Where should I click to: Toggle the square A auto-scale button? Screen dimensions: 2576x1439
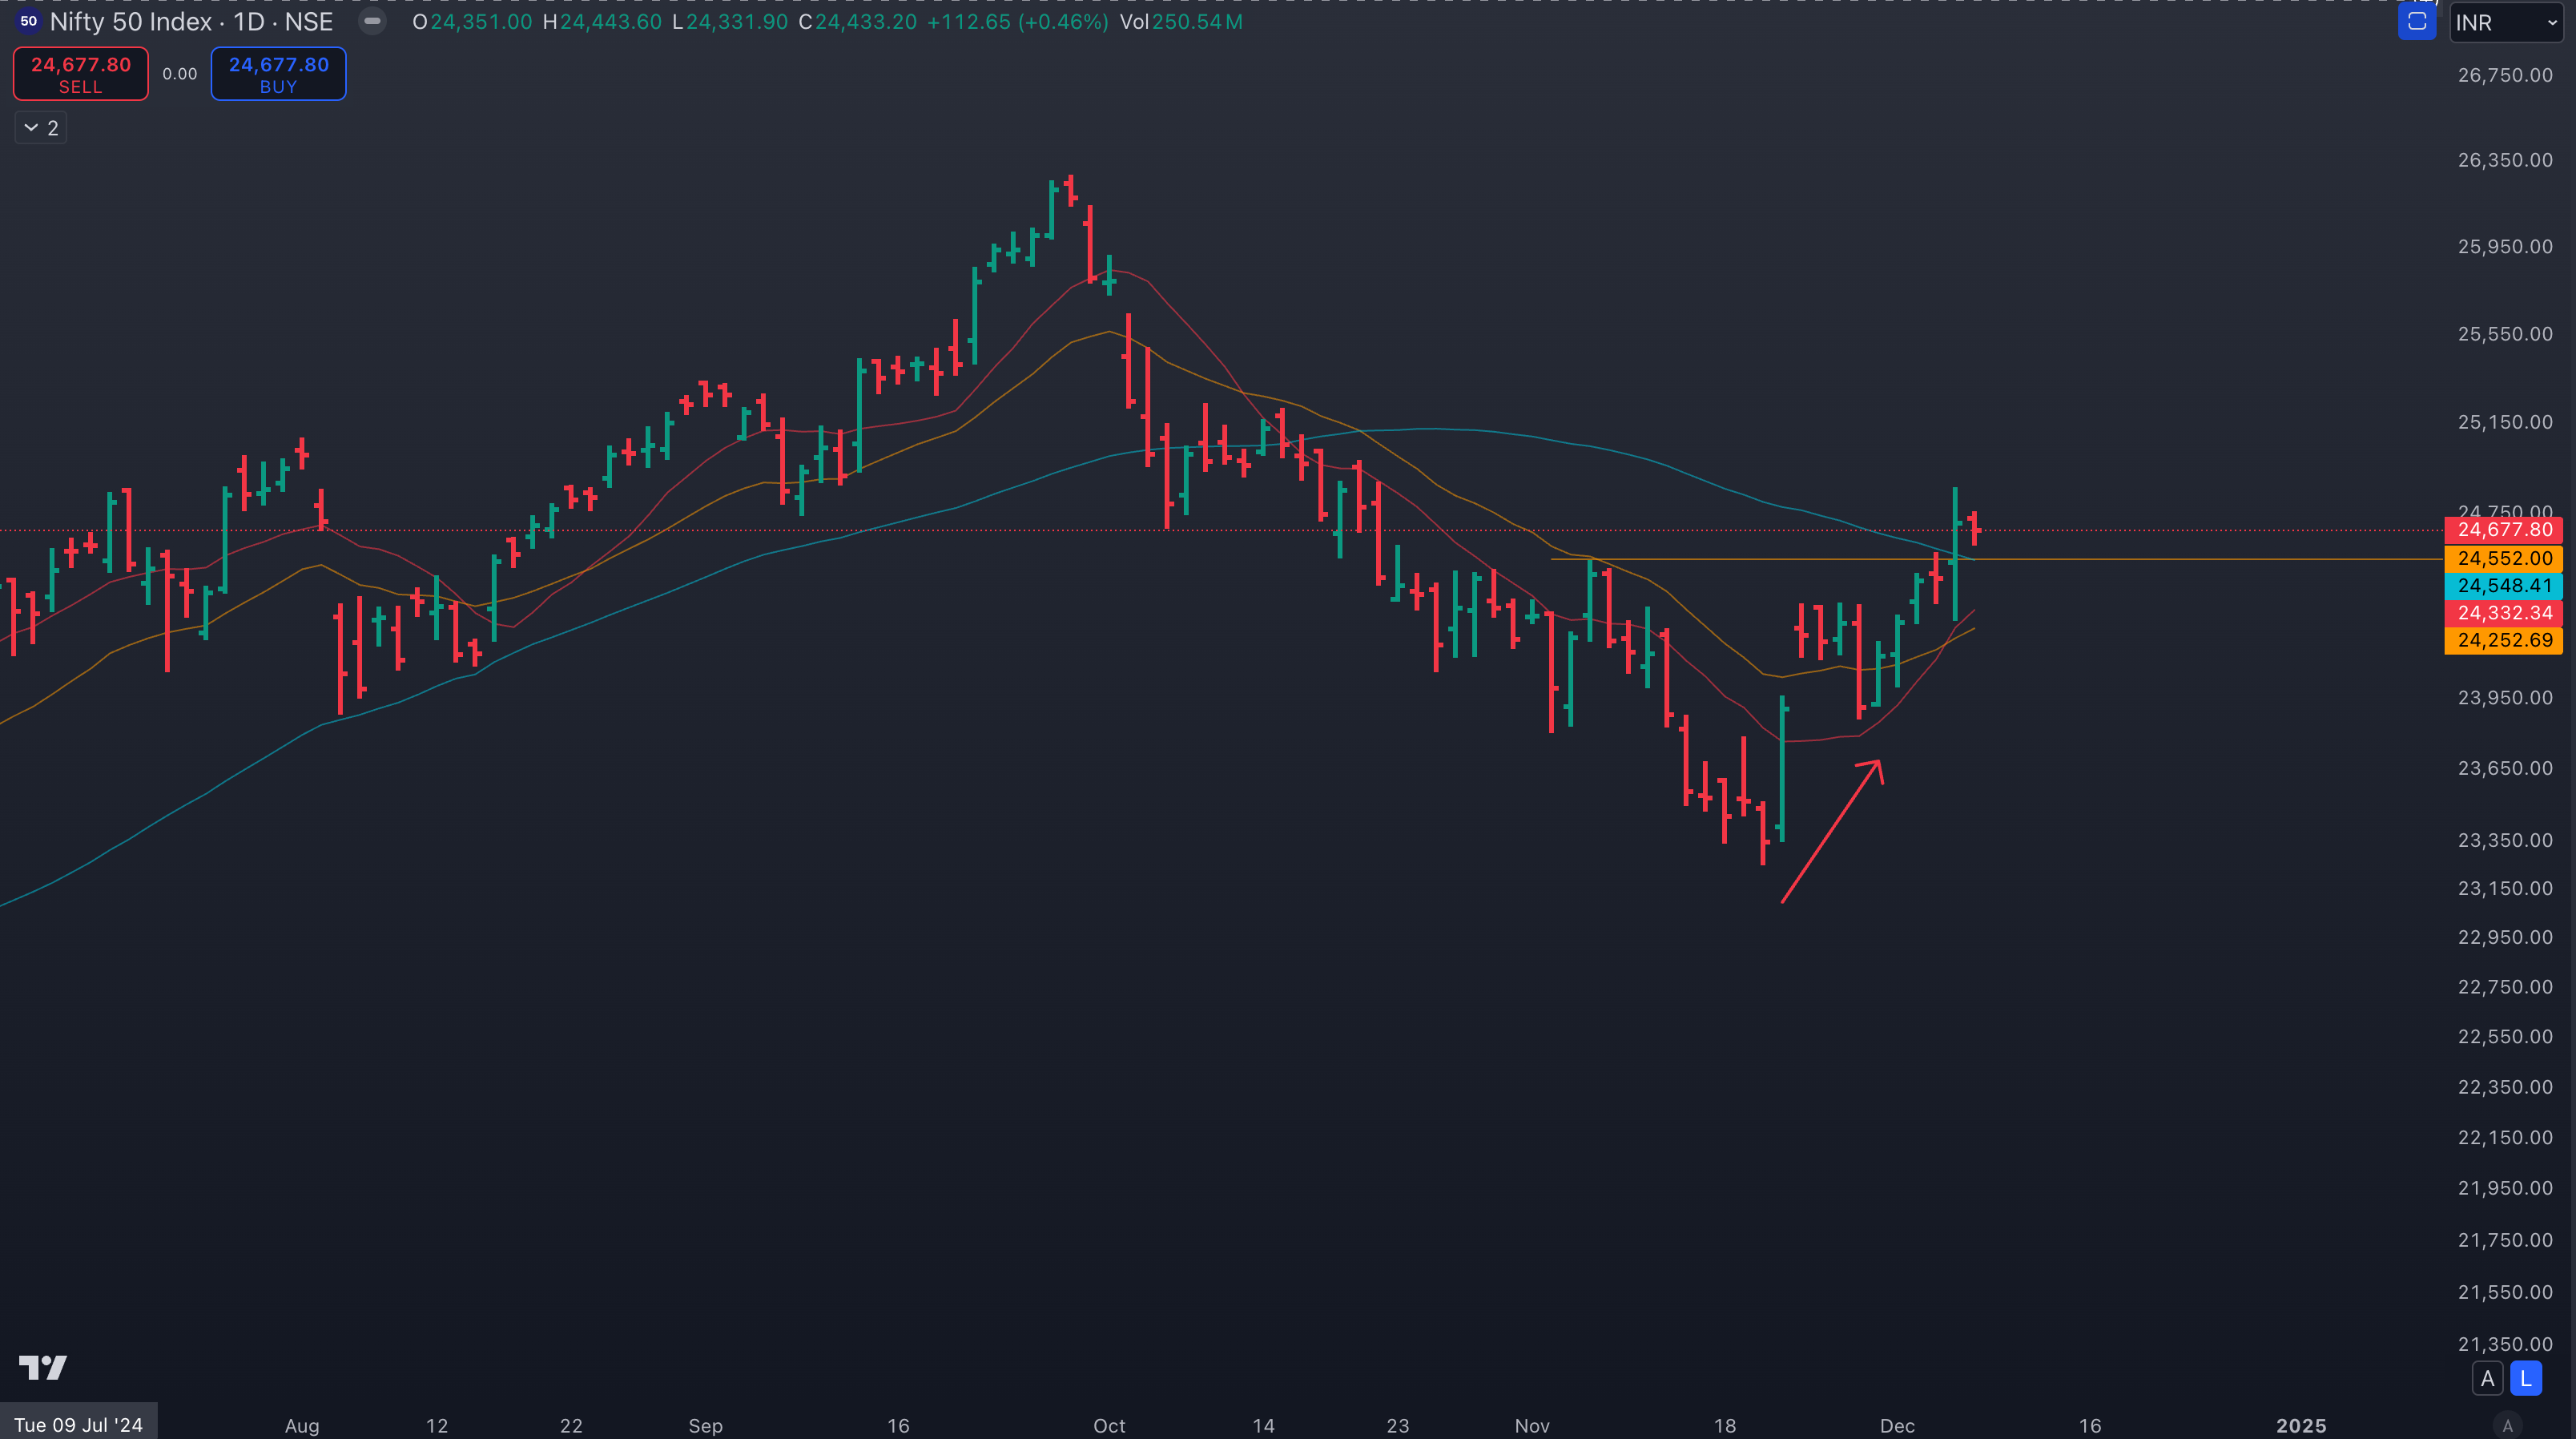click(x=2487, y=1379)
